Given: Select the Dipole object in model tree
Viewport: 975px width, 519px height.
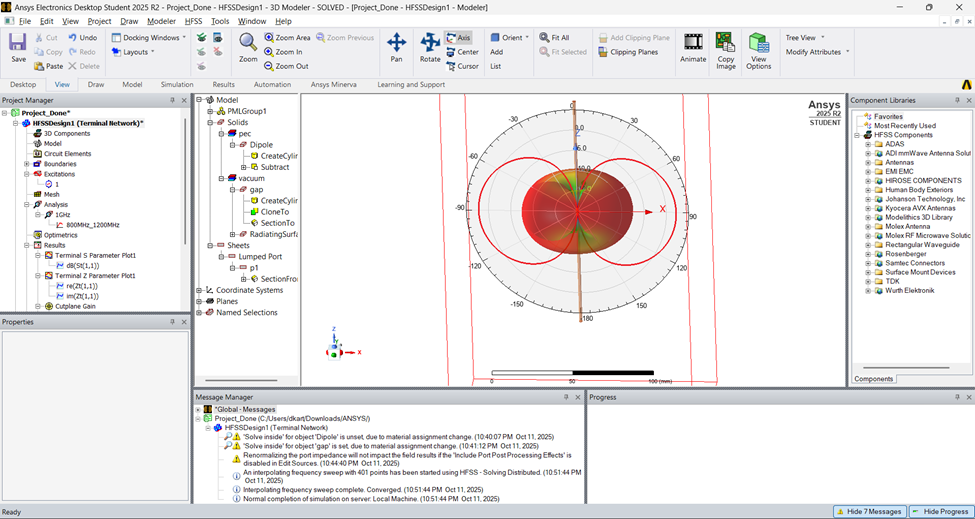Looking at the screenshot, I should click(261, 145).
